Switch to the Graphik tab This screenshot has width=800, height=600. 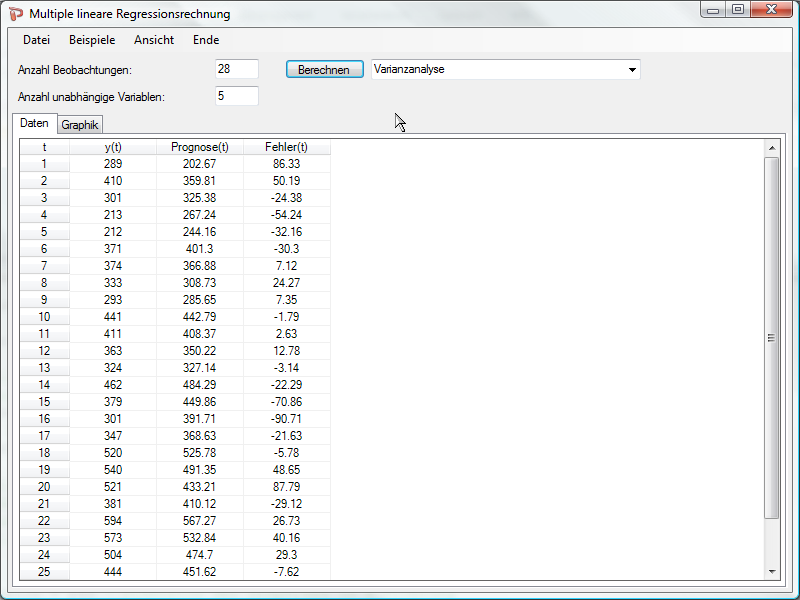79,125
